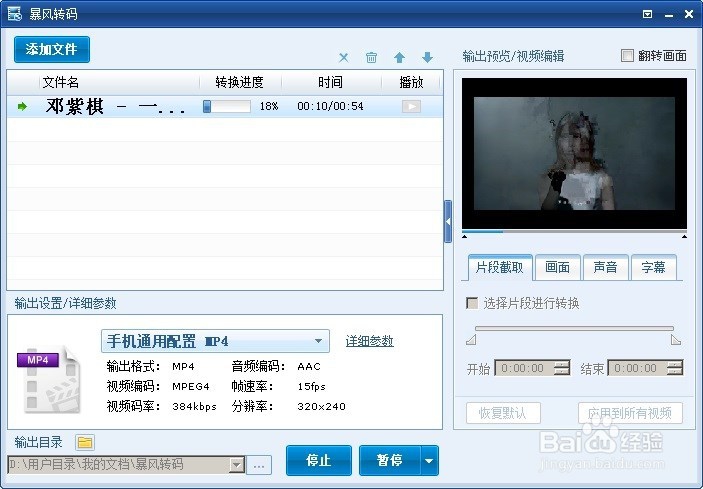Move file up with up arrow
Image resolution: width=703 pixels, height=489 pixels.
(399, 57)
